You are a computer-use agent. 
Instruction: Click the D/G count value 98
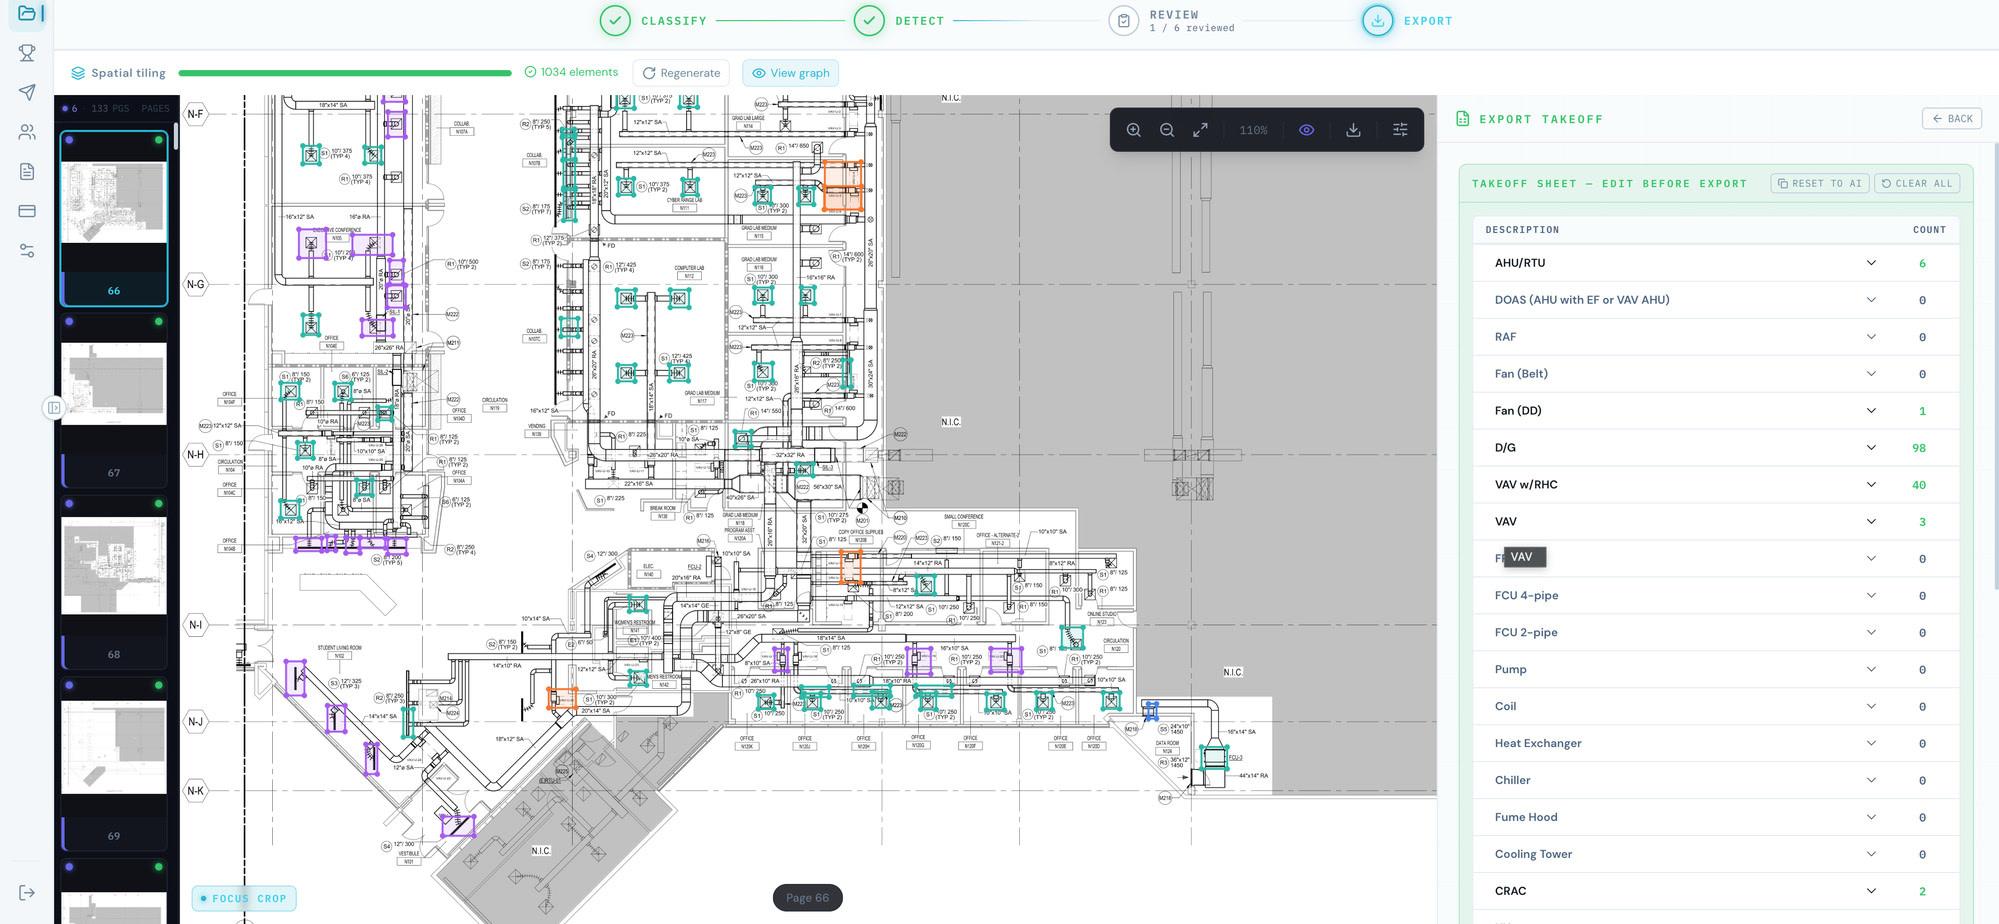click(x=1918, y=448)
